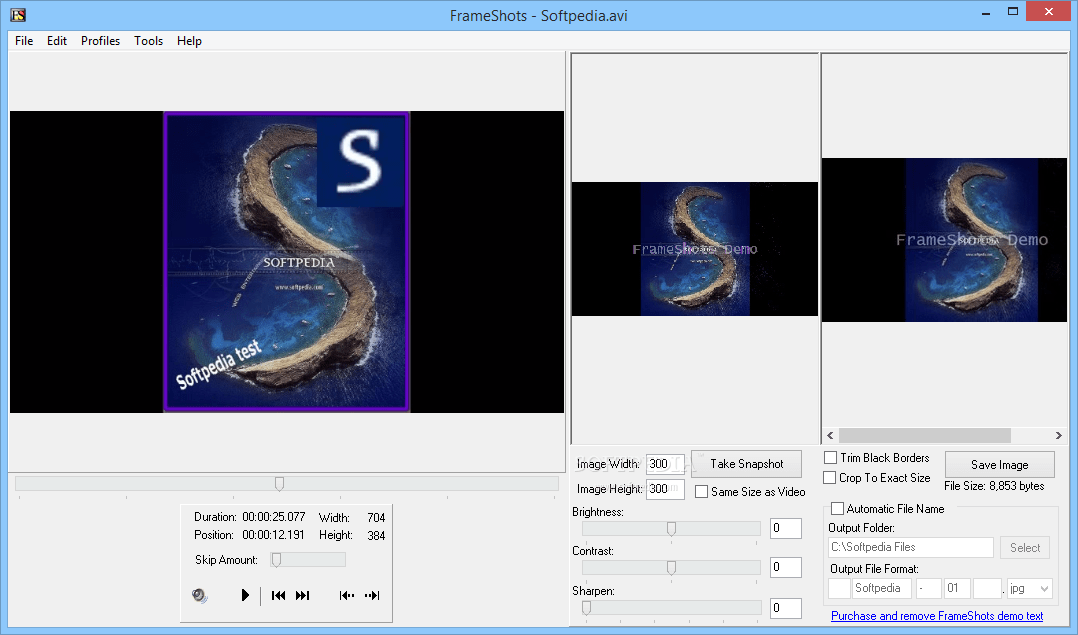Start video playback with the play button
Image resolution: width=1078 pixels, height=635 pixels.
(x=245, y=595)
